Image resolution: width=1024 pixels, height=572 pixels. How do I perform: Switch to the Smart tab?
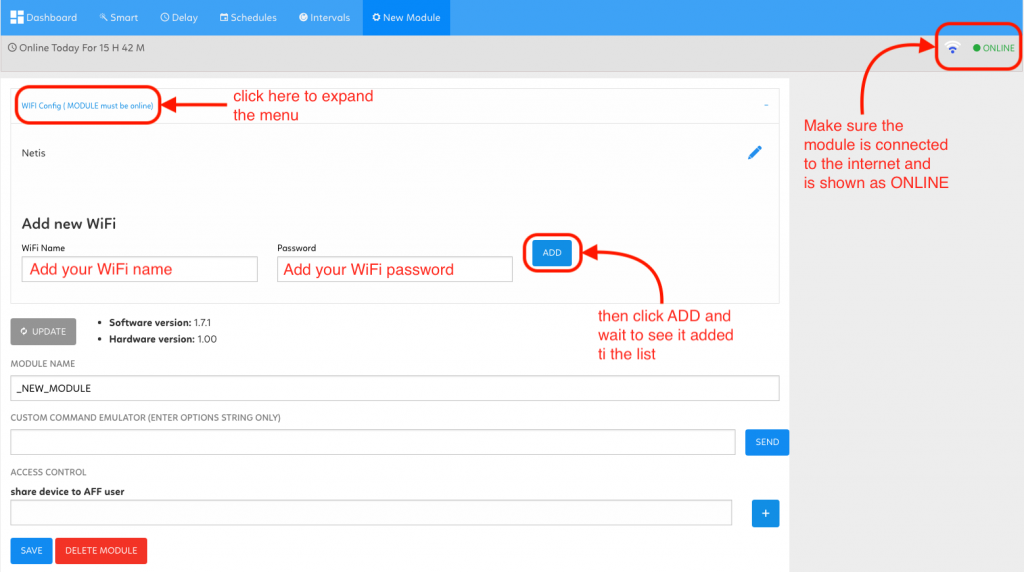[119, 18]
